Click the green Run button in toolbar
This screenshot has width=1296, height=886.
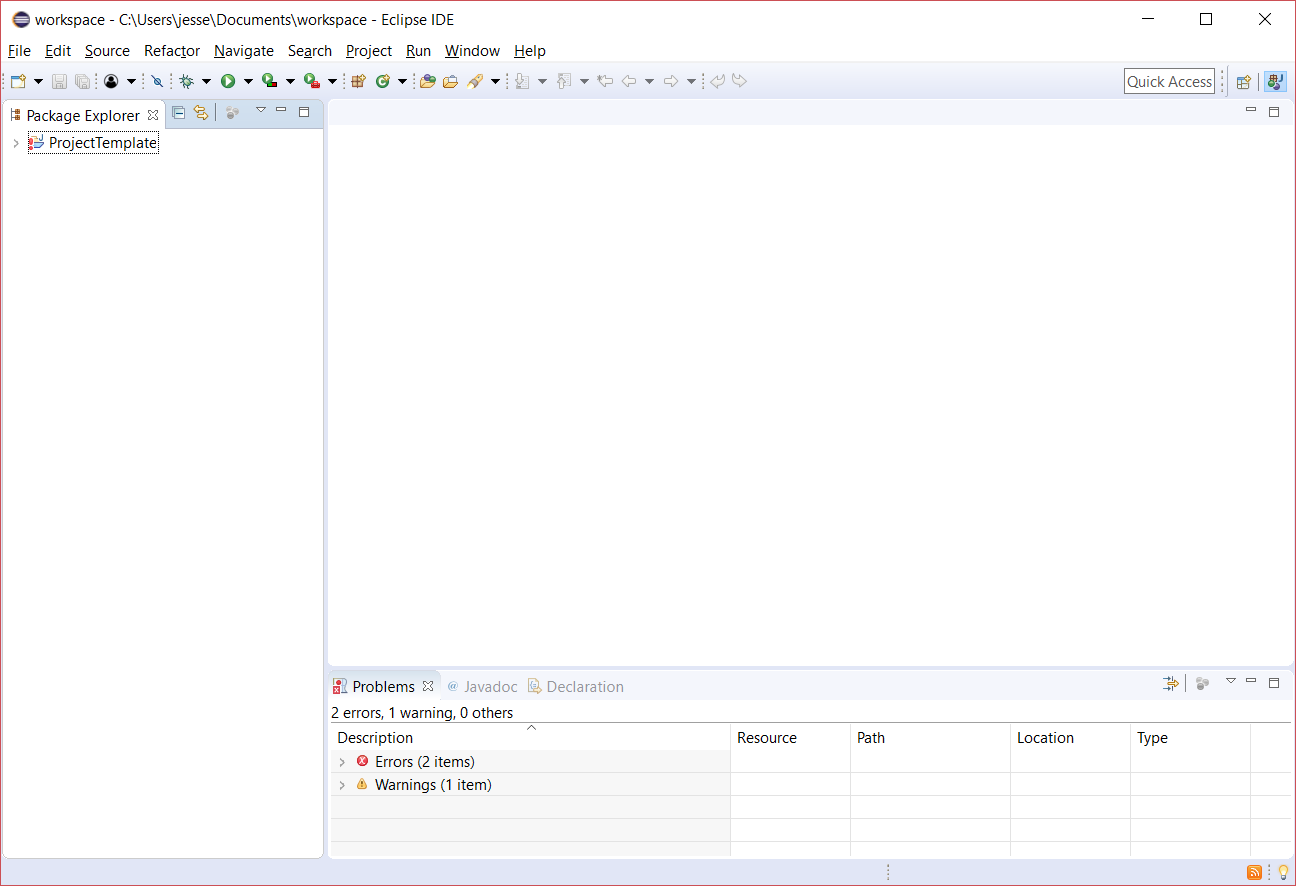(228, 81)
